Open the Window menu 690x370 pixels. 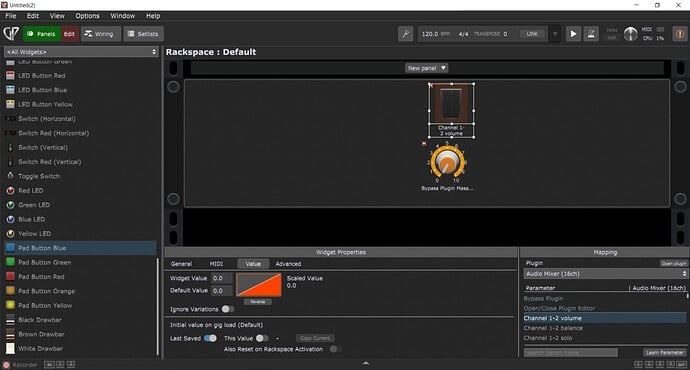122,16
